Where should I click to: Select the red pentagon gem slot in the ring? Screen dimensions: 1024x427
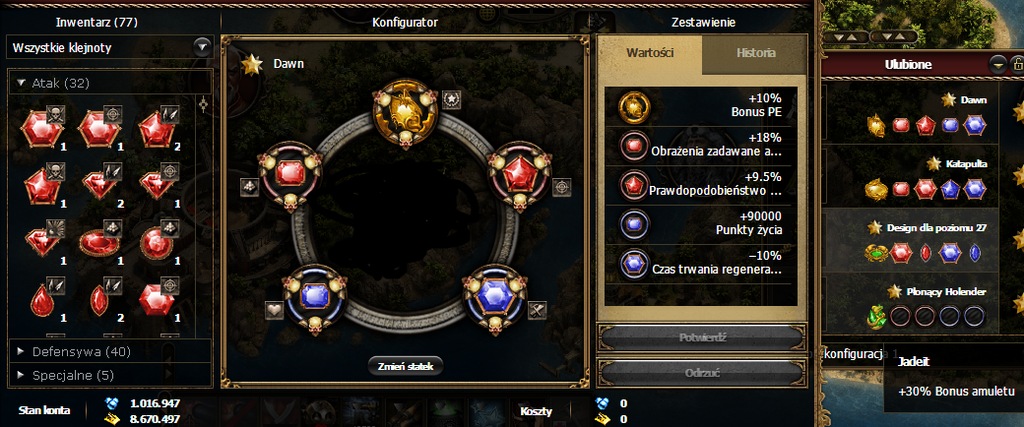coord(520,174)
